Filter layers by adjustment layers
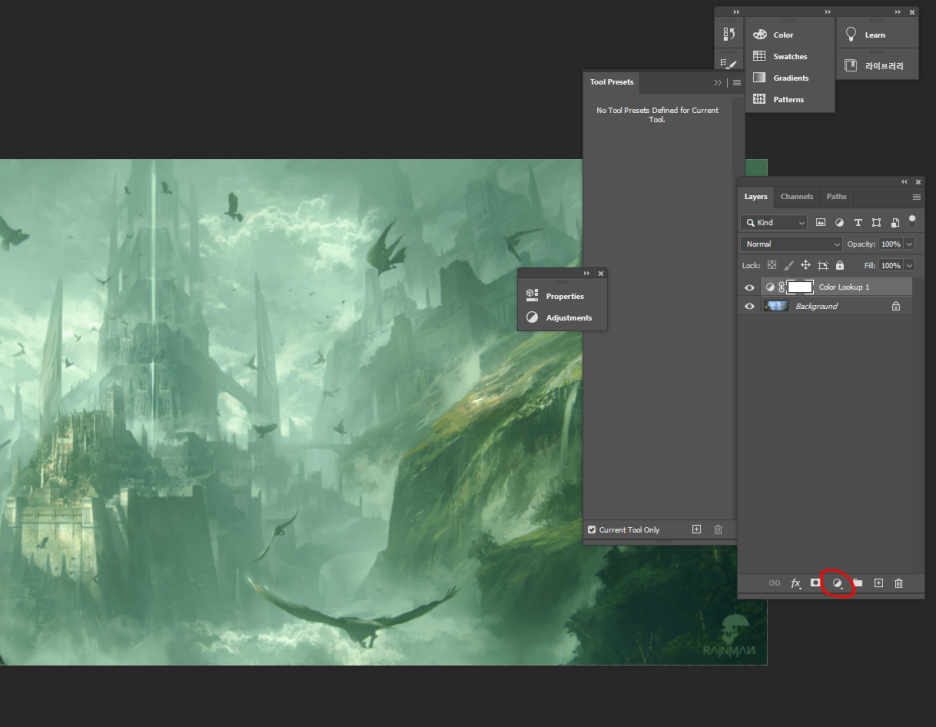 (839, 223)
